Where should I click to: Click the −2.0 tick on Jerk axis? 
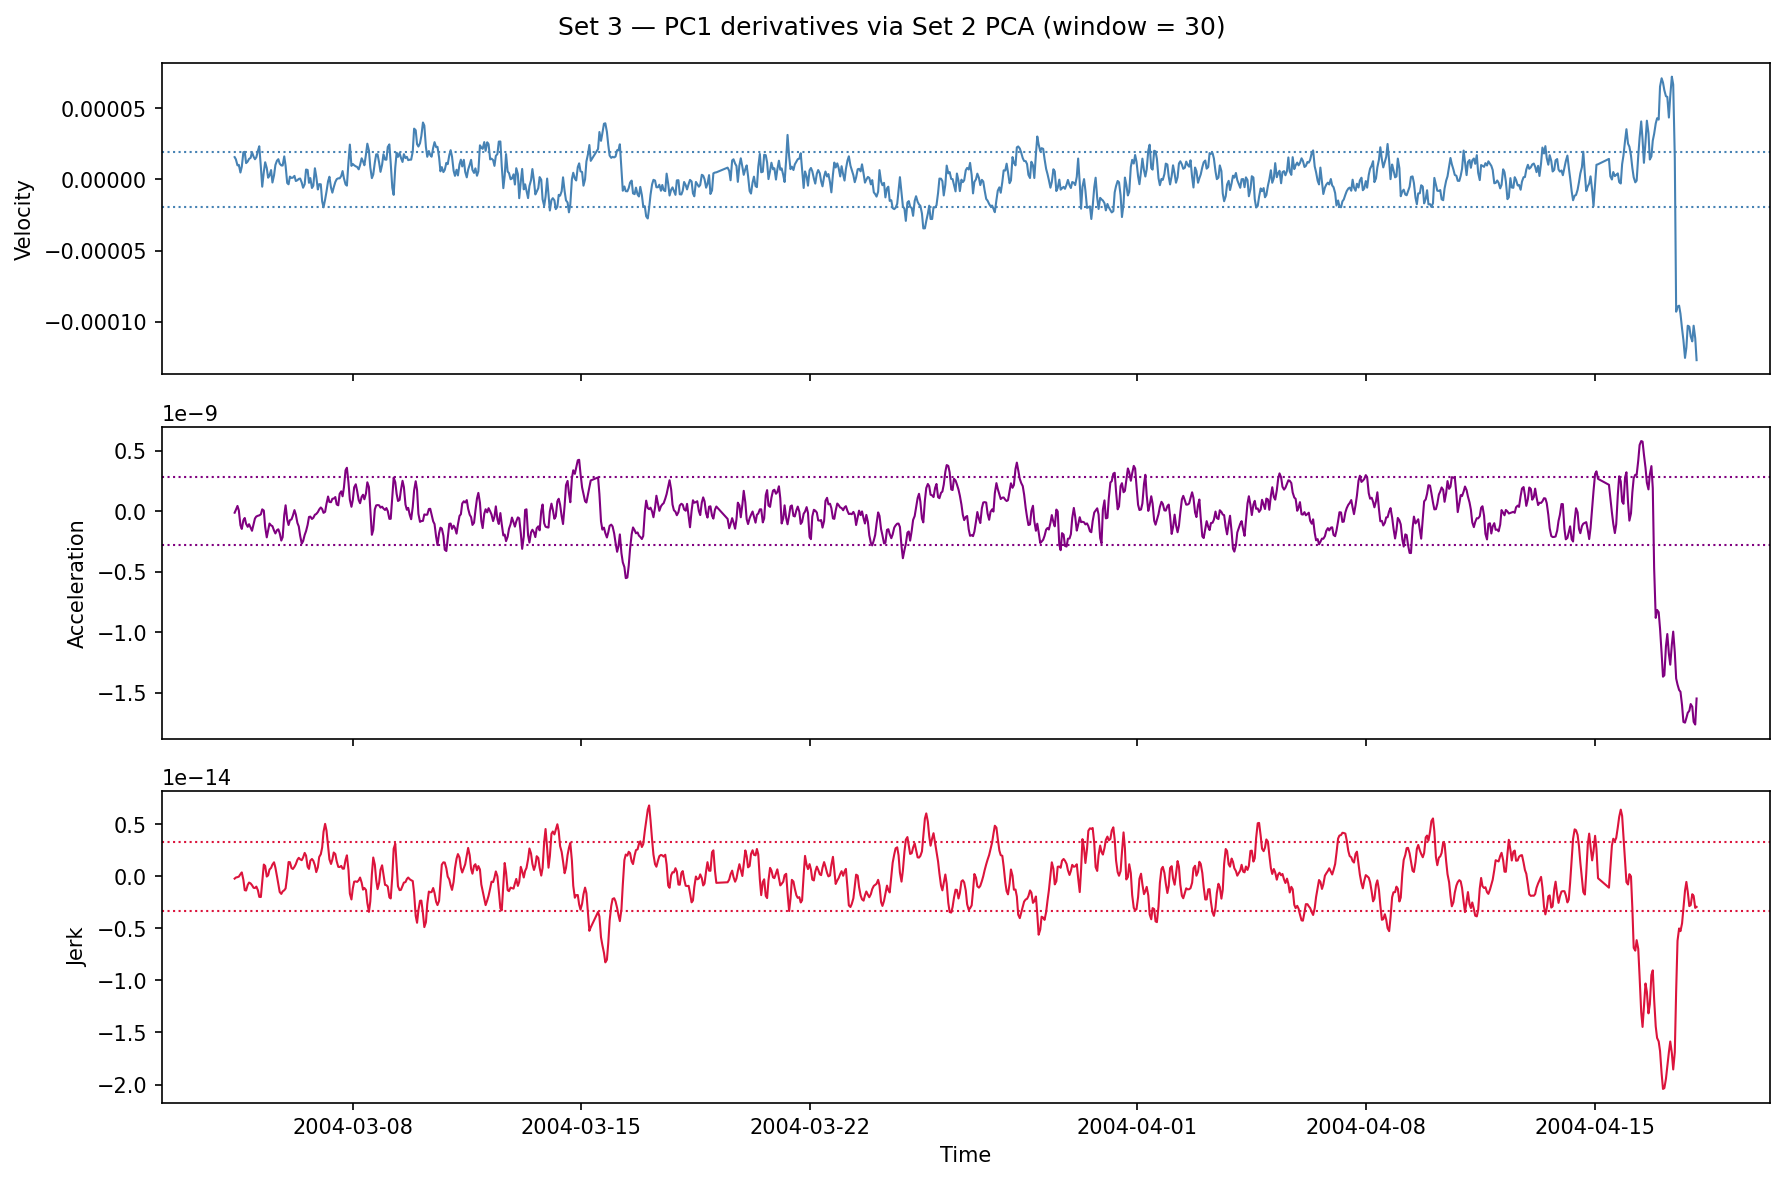tap(128, 1085)
